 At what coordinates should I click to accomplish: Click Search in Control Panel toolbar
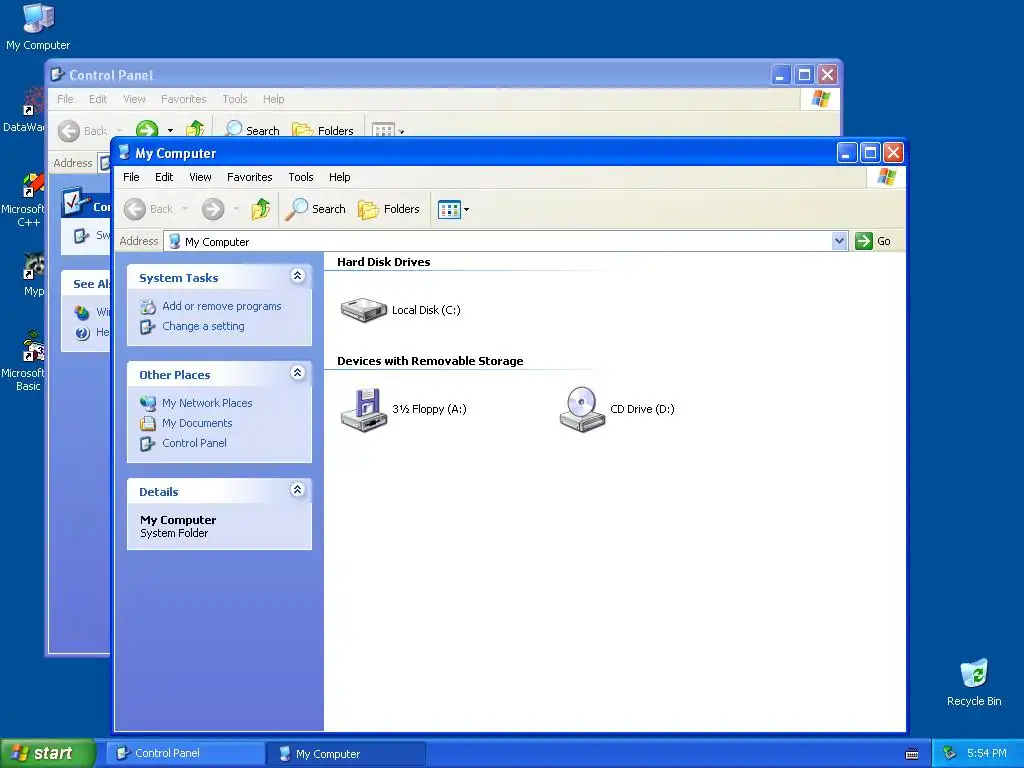(x=253, y=129)
